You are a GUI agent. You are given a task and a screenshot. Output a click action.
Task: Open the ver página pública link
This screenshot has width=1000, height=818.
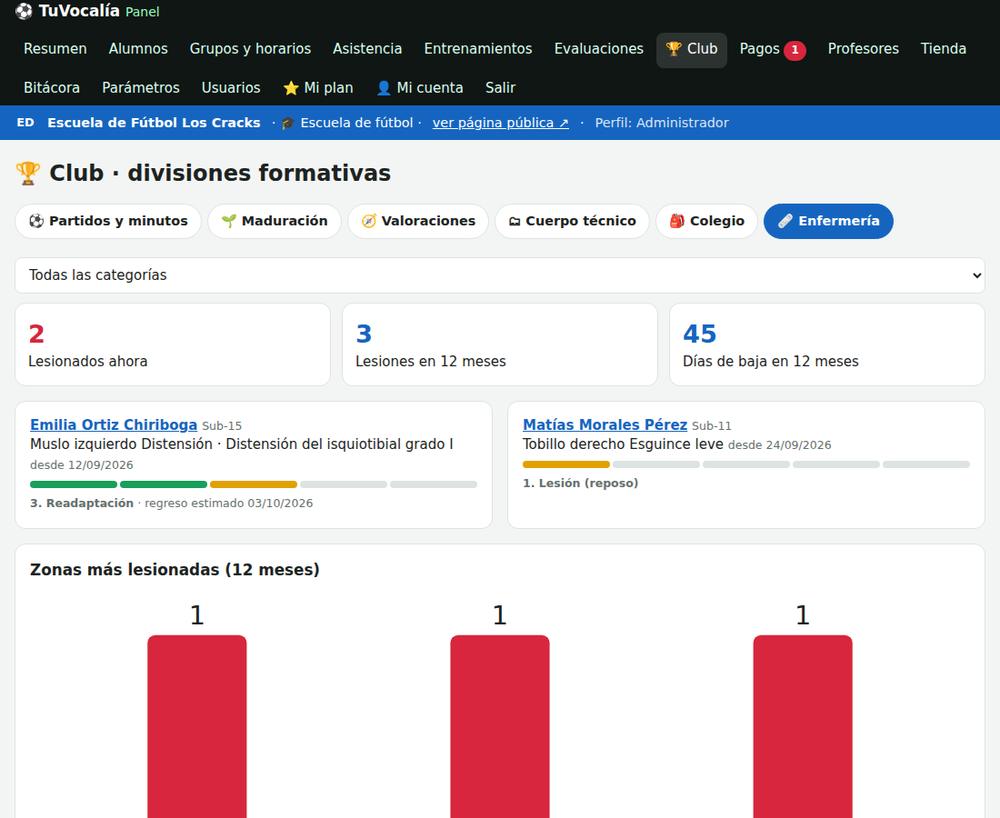tap(501, 123)
